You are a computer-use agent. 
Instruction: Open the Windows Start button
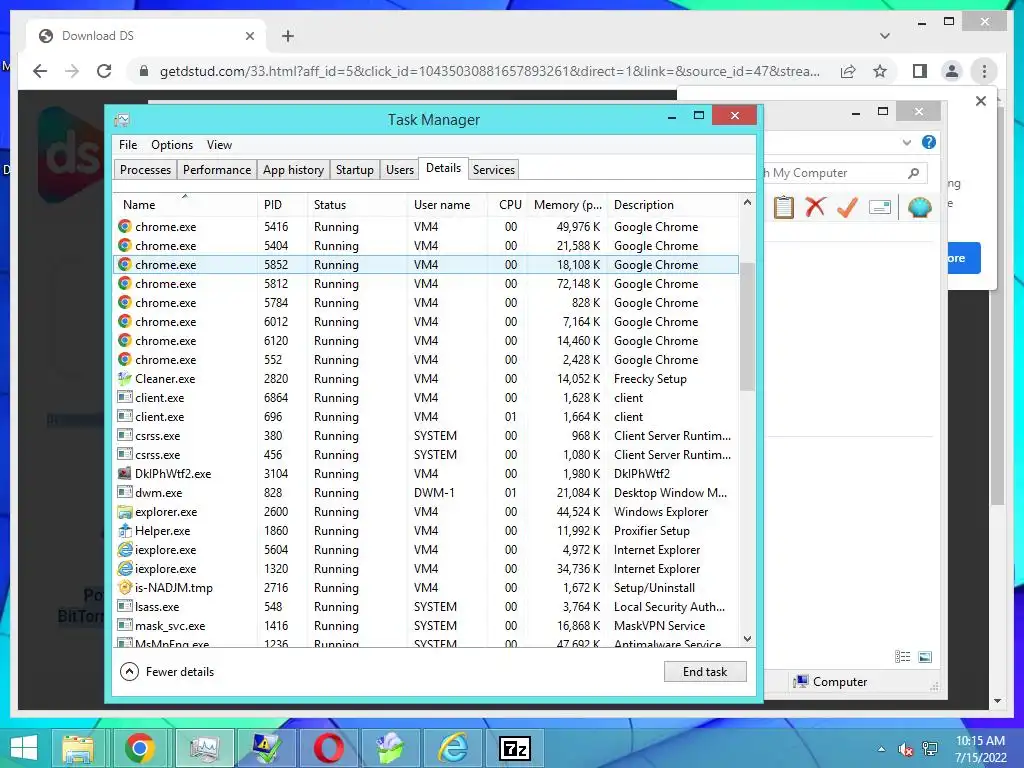[24, 748]
